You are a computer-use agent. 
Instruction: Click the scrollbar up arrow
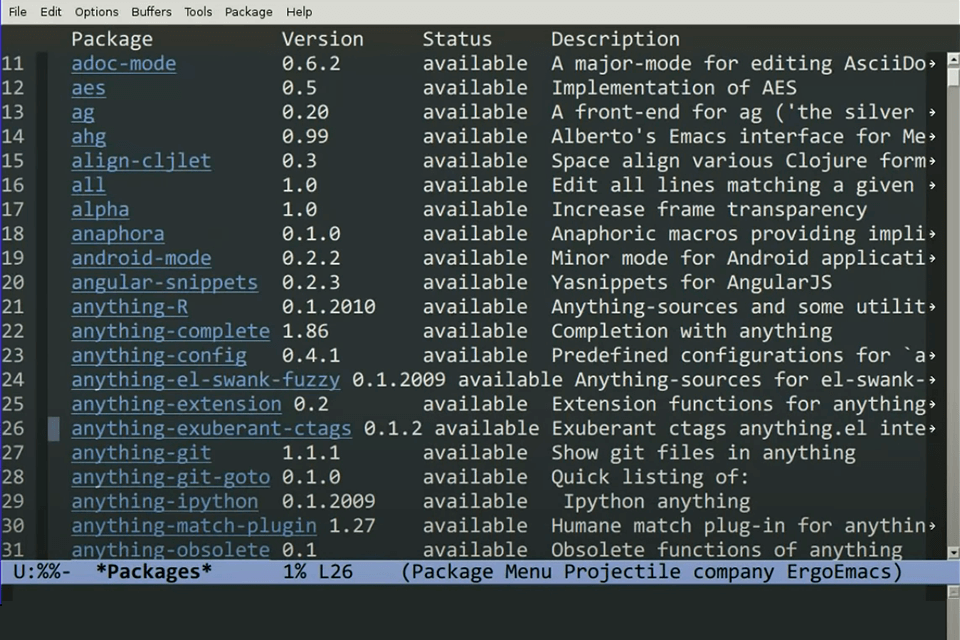pyautogui.click(x=953, y=59)
